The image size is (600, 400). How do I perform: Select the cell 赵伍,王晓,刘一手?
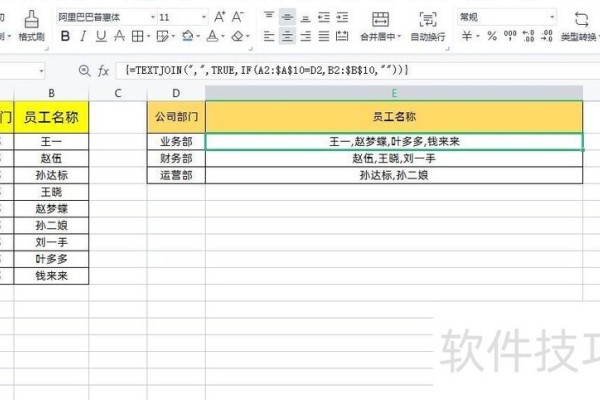394,158
